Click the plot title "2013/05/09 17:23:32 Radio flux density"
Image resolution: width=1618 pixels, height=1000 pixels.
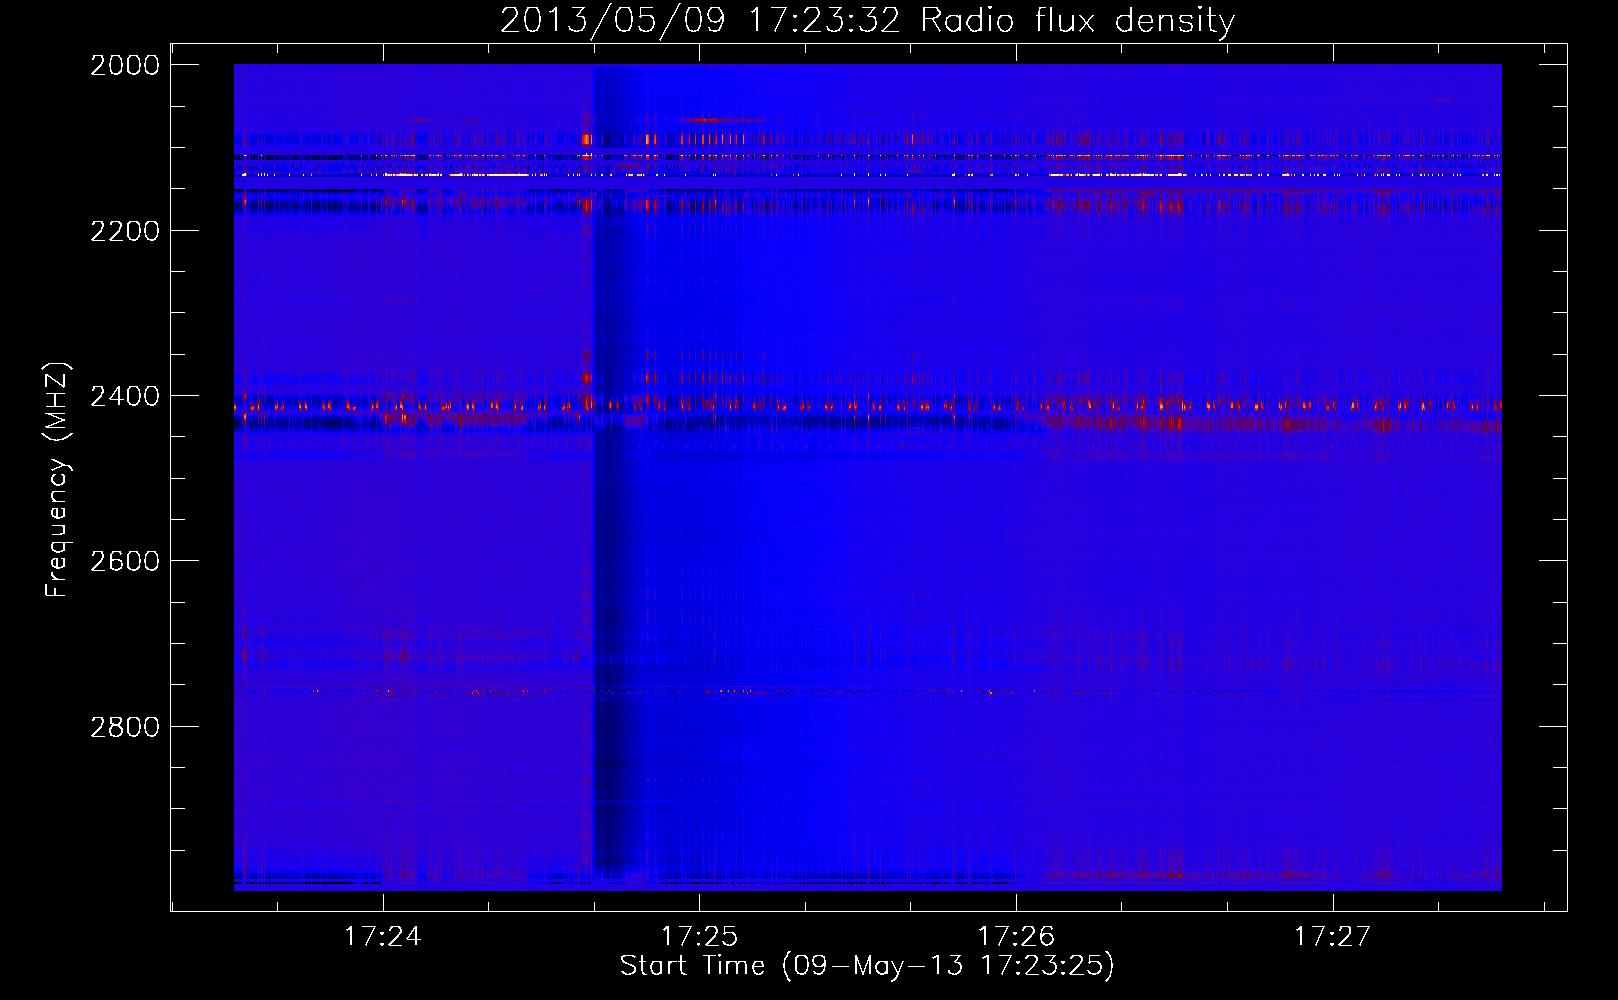click(x=867, y=20)
